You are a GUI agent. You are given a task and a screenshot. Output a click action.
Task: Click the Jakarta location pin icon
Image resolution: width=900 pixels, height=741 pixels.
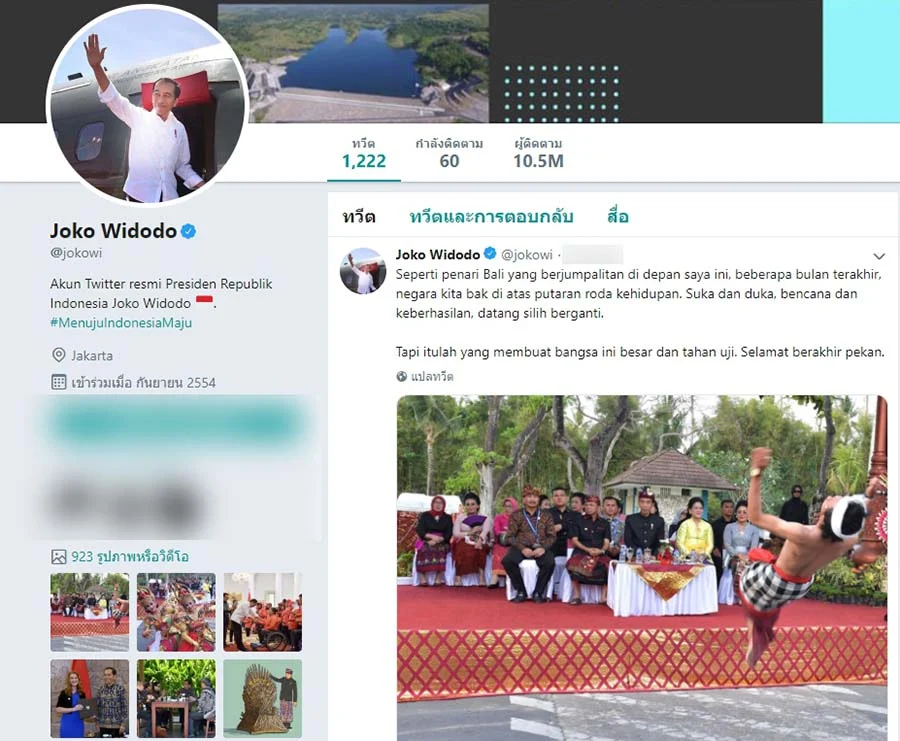click(x=59, y=355)
